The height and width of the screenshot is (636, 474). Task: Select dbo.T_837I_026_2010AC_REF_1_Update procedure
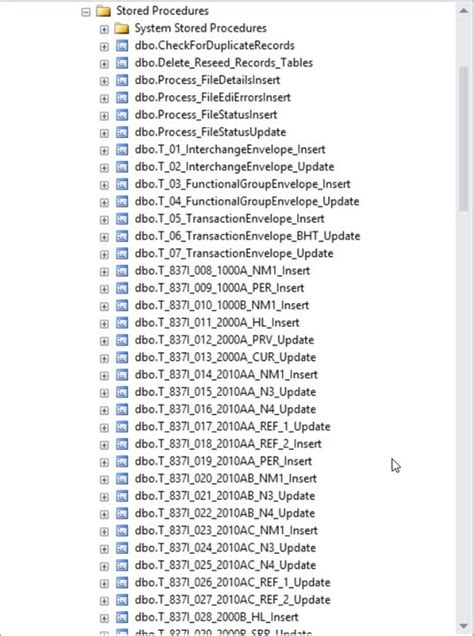pyautogui.click(x=233, y=583)
